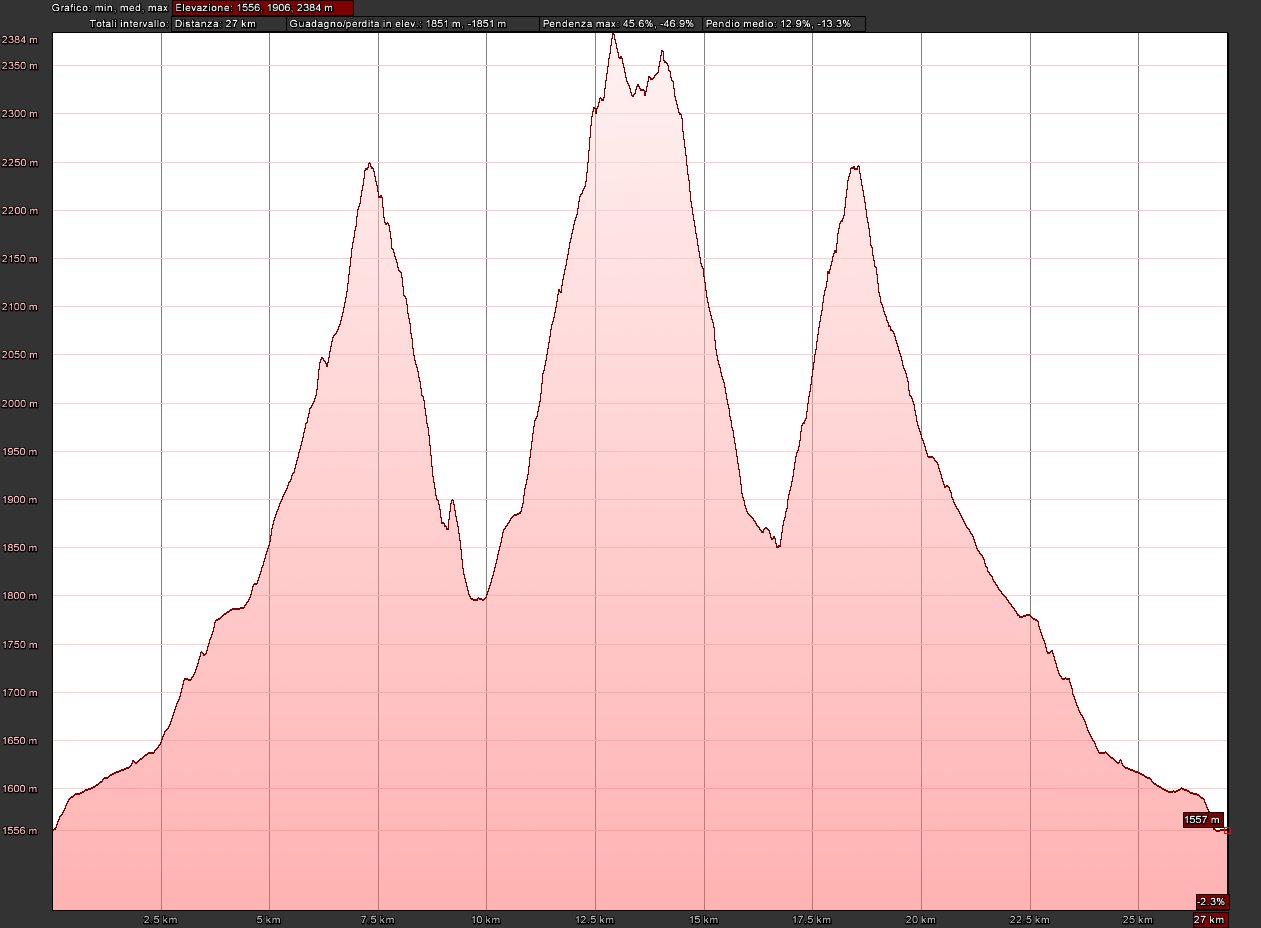Select the Distanza 27 km field
This screenshot has height=928, width=1261.
point(221,23)
